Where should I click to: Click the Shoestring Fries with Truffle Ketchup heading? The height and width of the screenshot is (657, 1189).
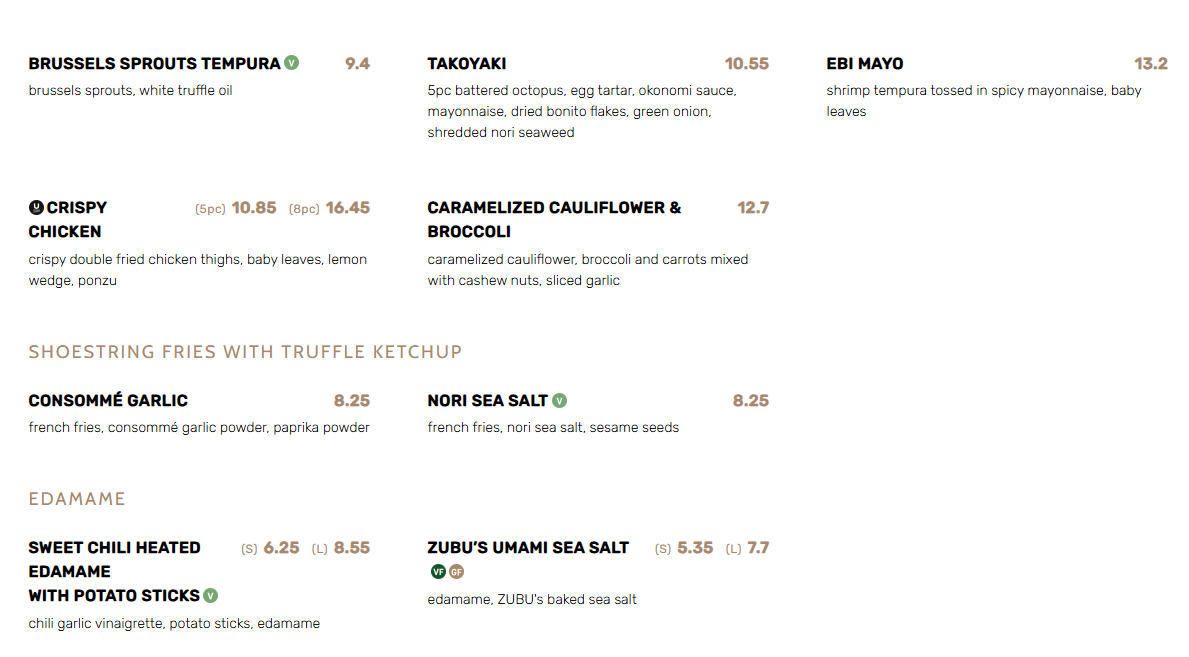pos(245,352)
